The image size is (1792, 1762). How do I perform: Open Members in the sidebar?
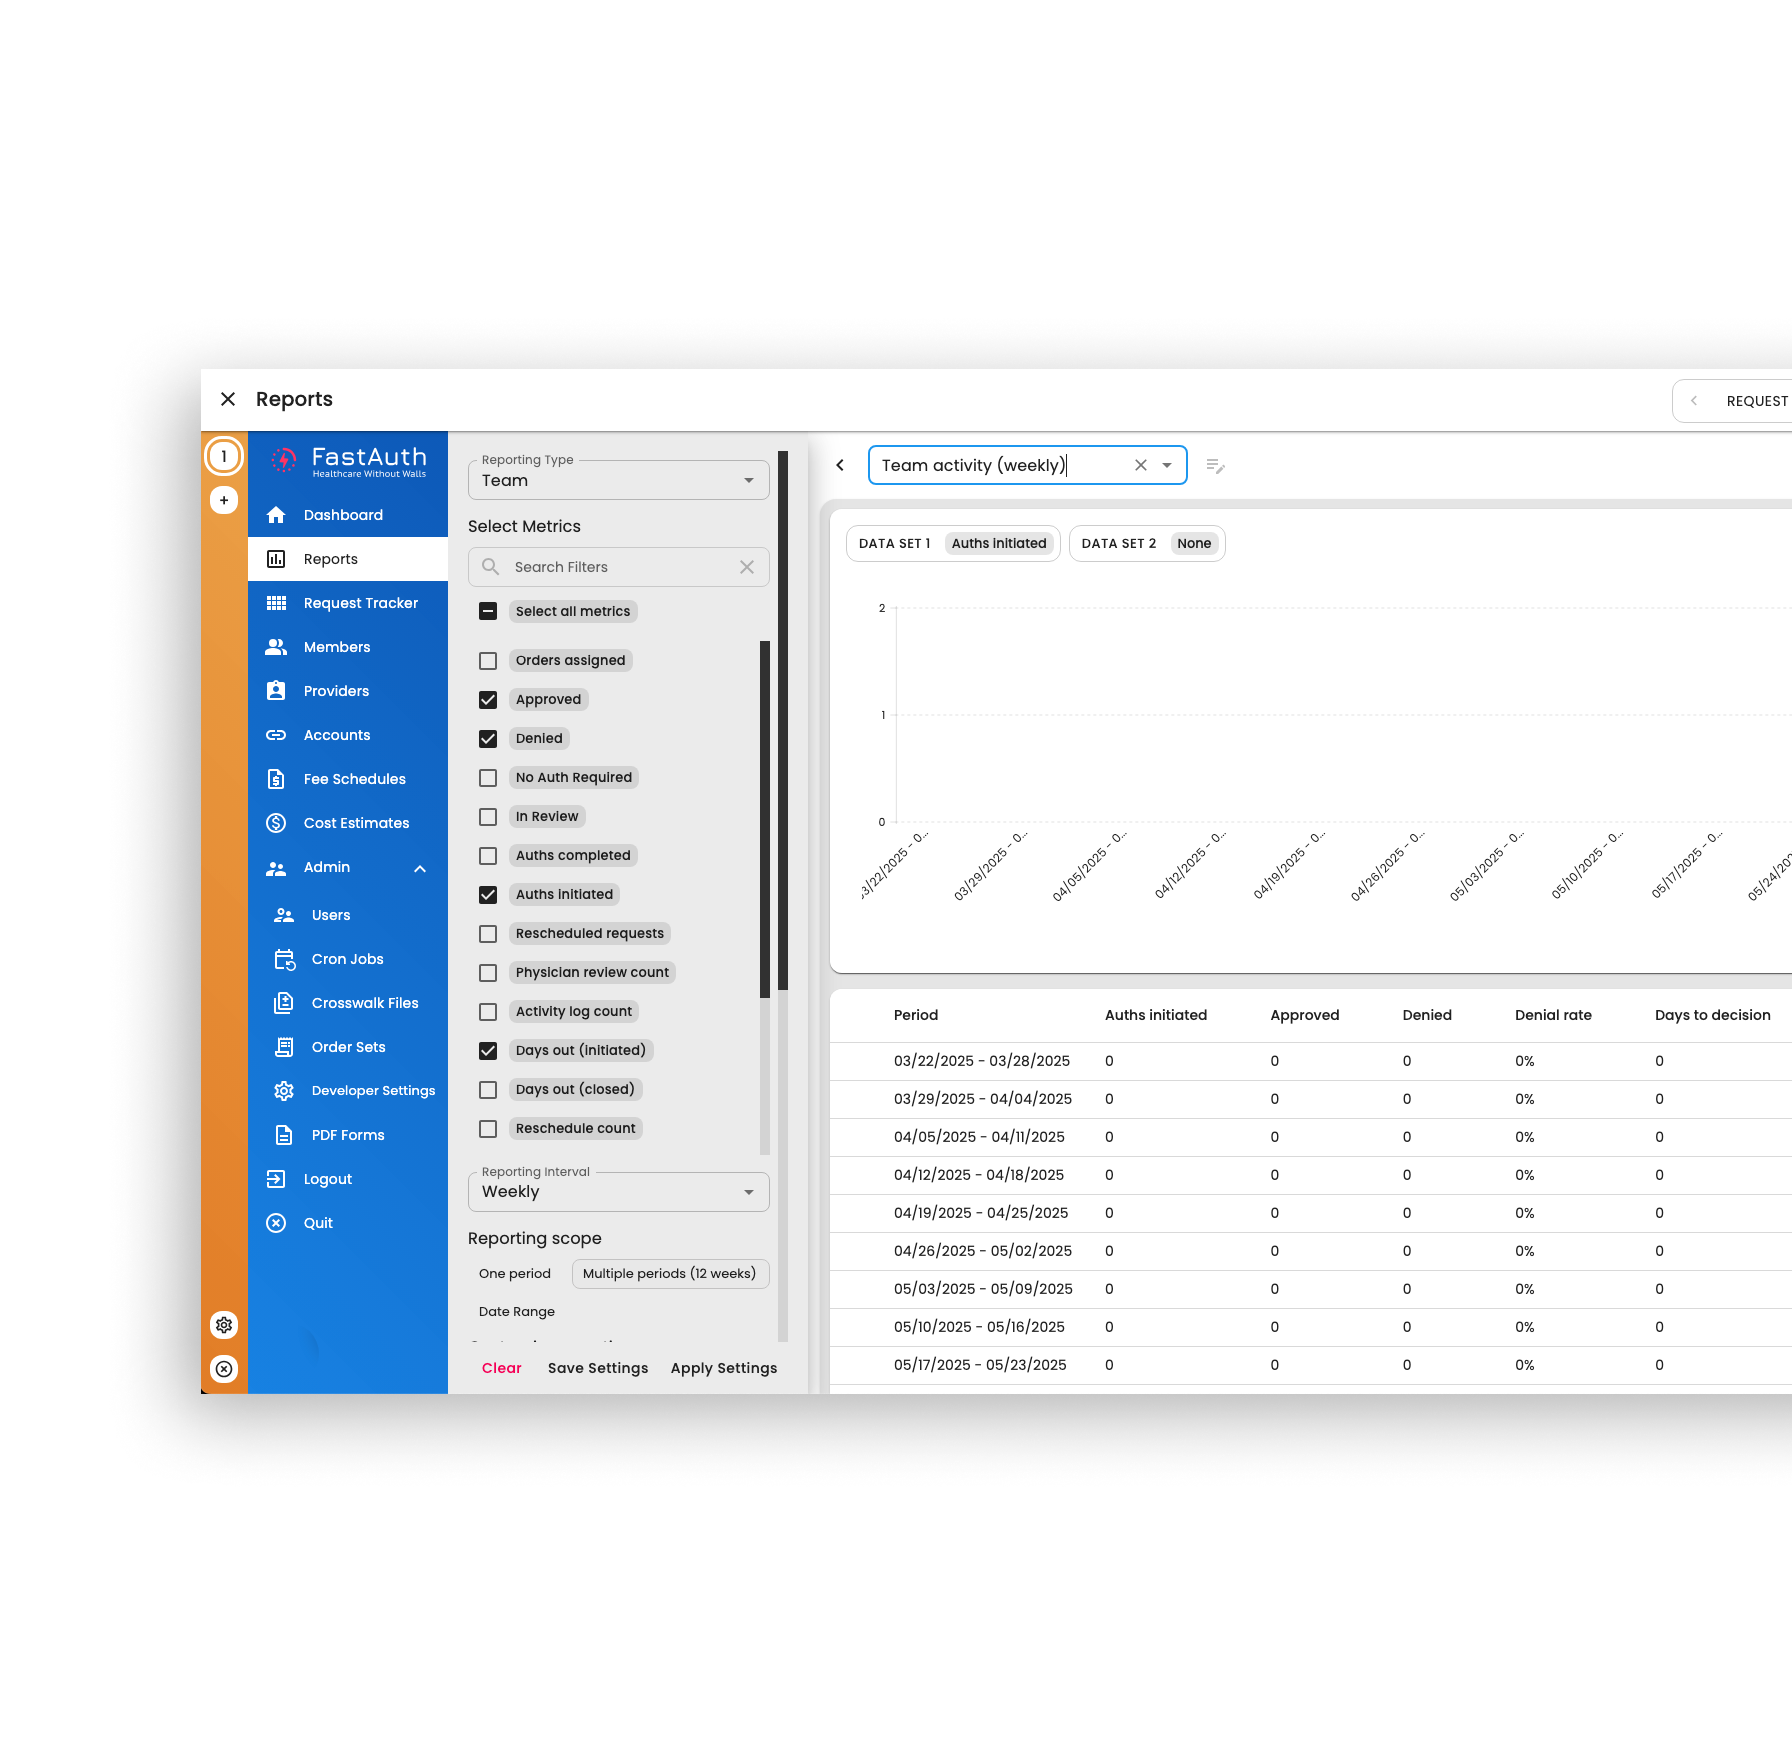click(337, 647)
